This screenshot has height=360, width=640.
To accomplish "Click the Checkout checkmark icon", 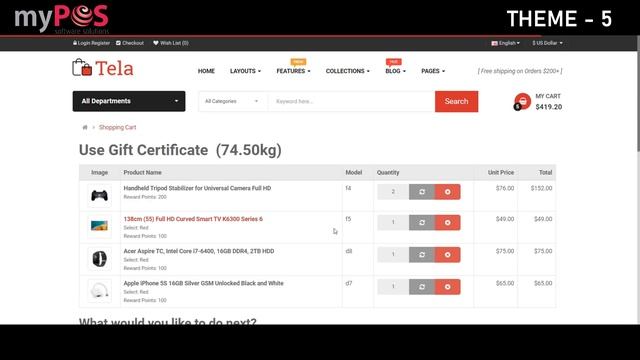I will pyautogui.click(x=118, y=43).
